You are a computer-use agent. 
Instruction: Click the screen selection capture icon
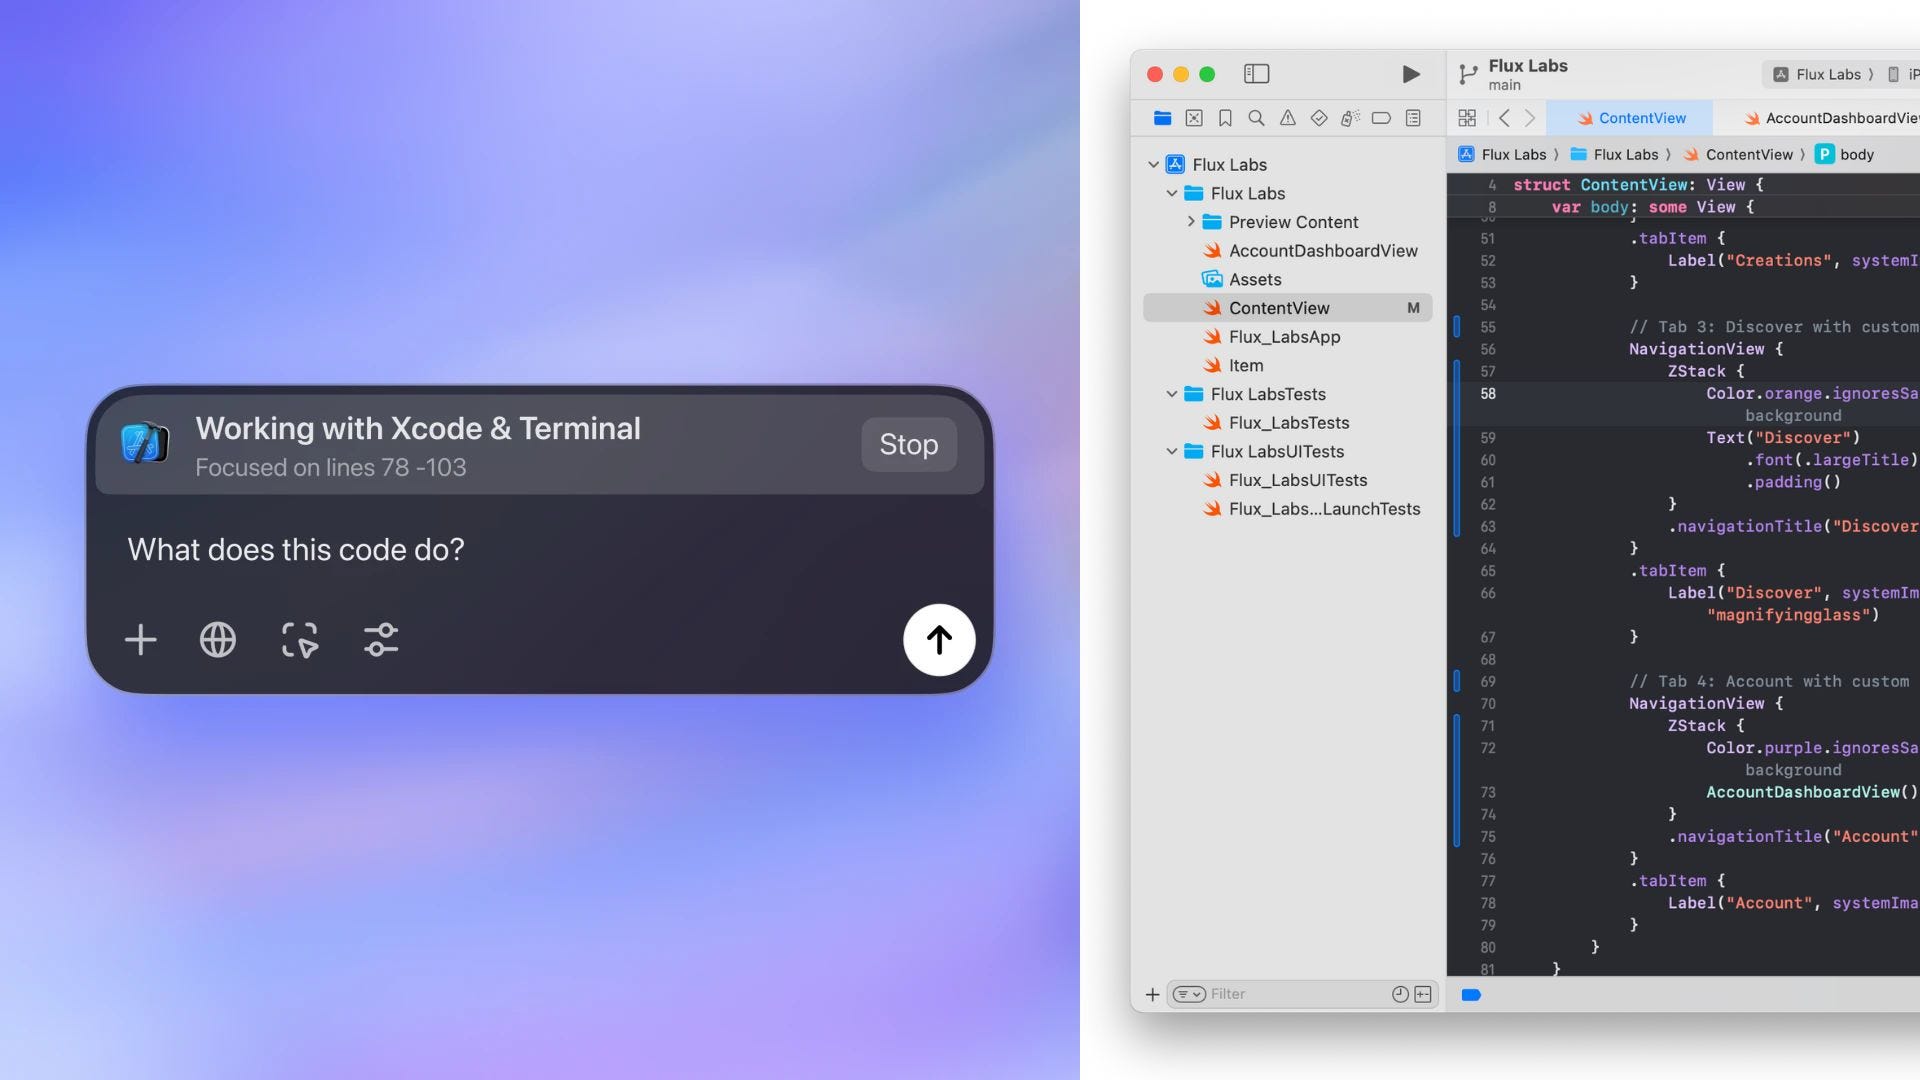coord(299,640)
